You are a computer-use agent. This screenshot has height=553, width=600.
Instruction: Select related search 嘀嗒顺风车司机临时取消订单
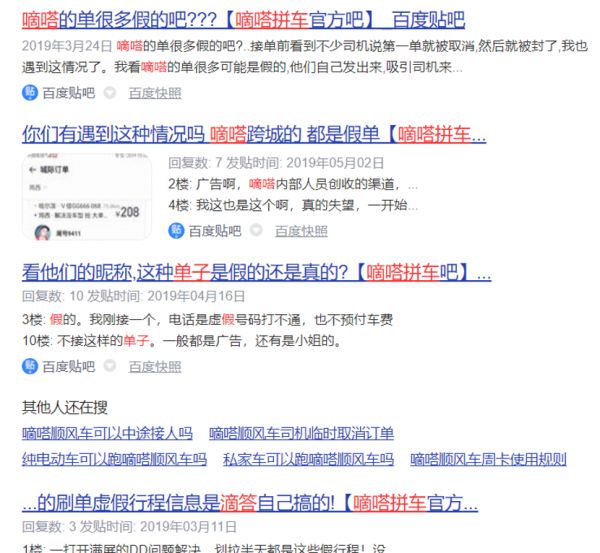pos(301,433)
